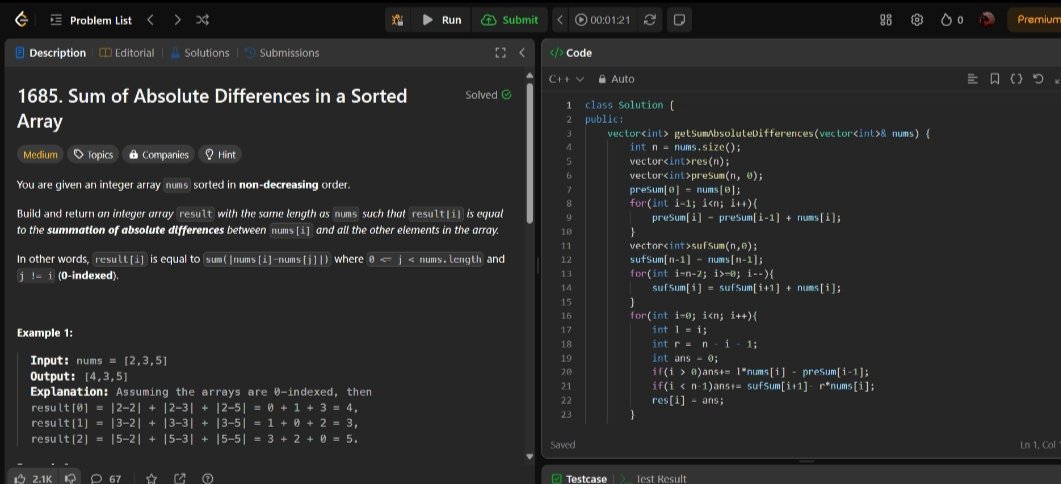The image size is (1061, 484).
Task: Click the curly braces icon
Action: tap(1016, 79)
